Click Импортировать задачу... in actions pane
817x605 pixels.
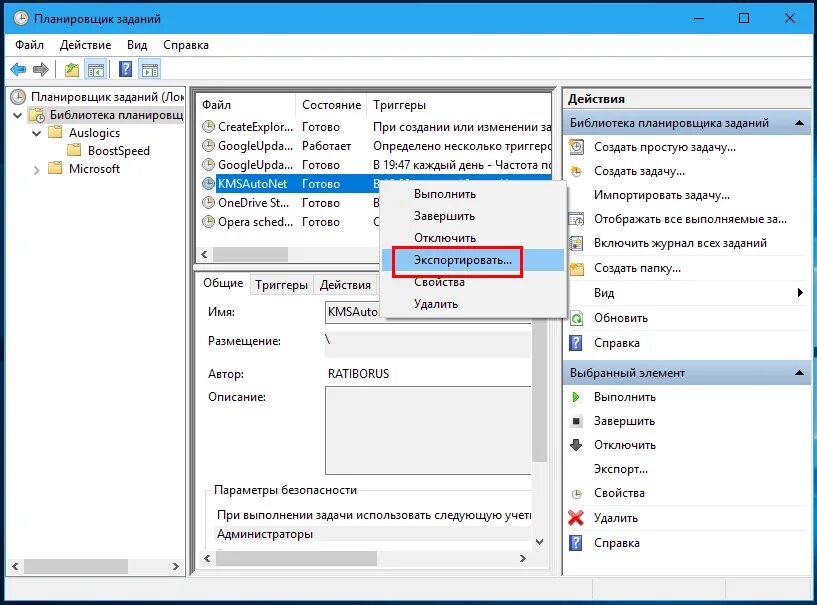coord(662,195)
